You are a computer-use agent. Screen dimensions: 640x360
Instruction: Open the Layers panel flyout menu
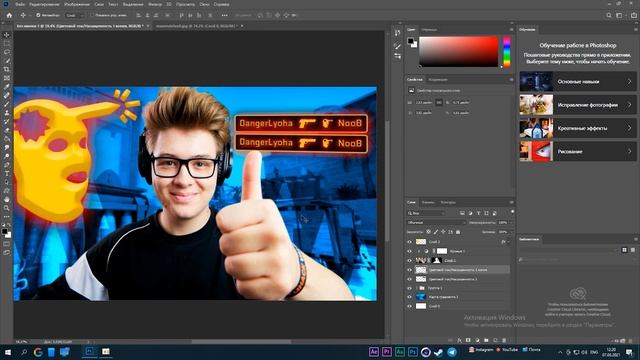[511, 202]
